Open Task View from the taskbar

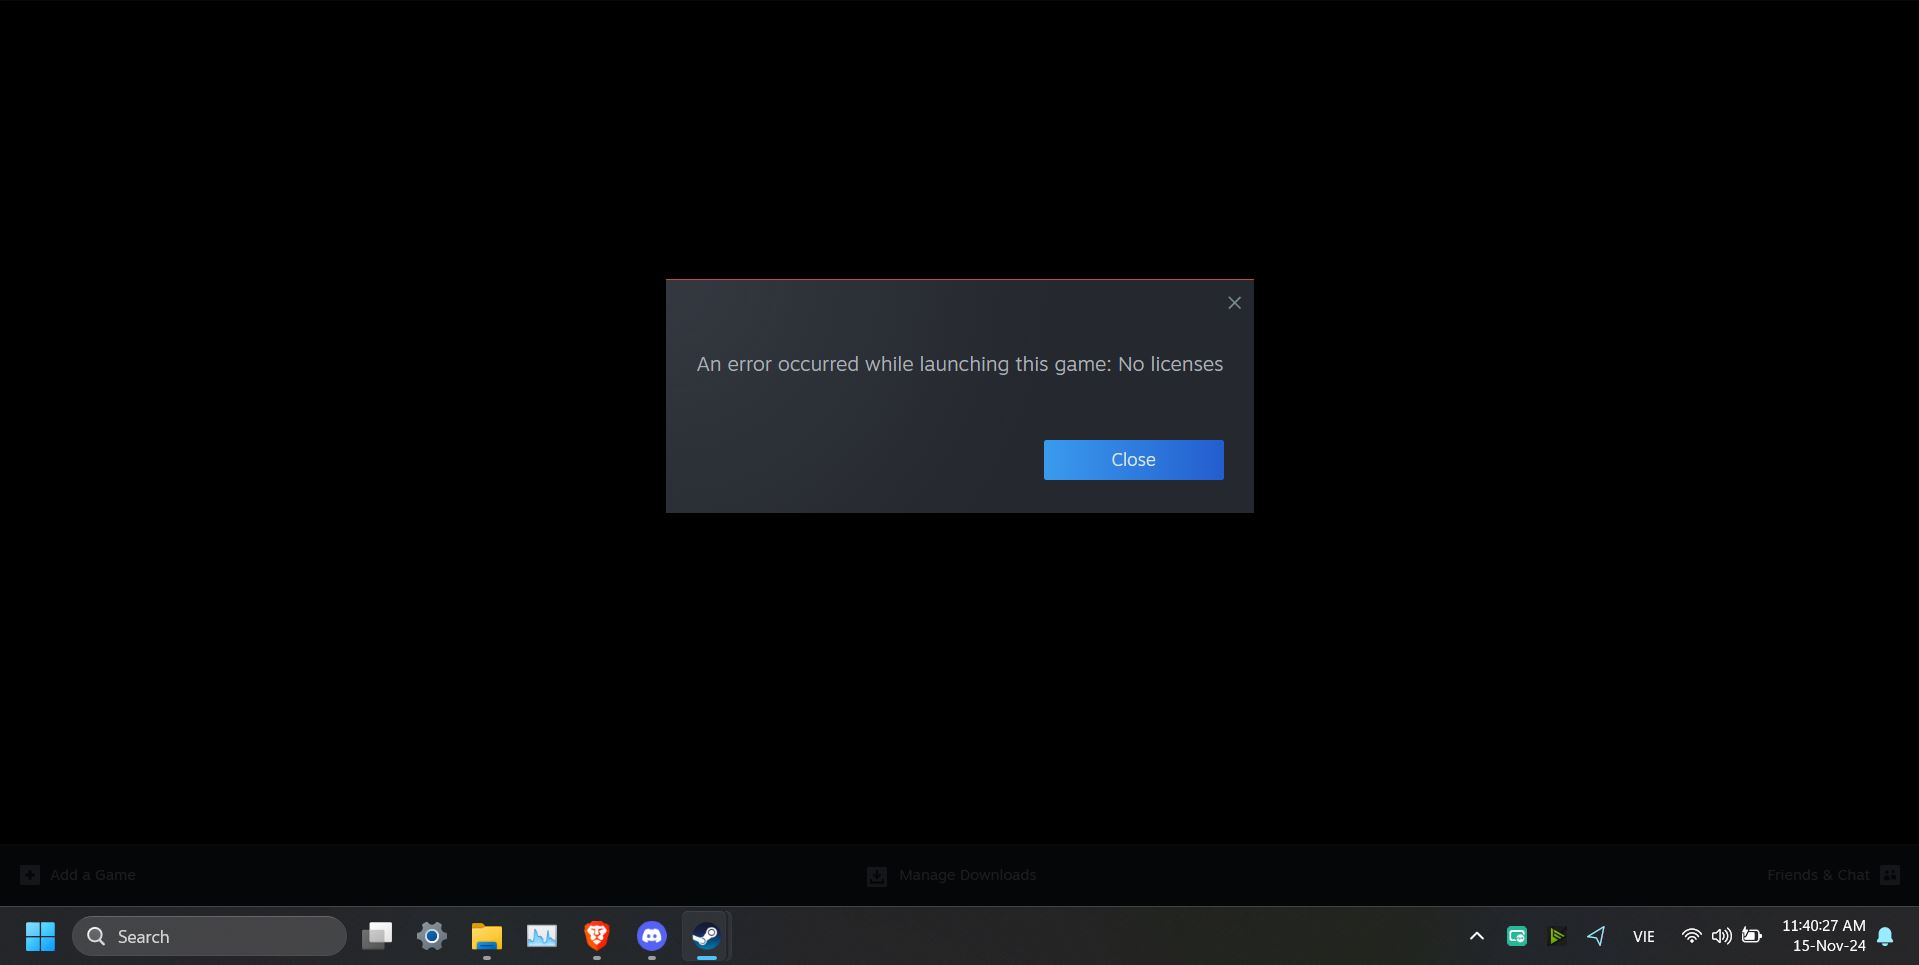[x=376, y=936]
